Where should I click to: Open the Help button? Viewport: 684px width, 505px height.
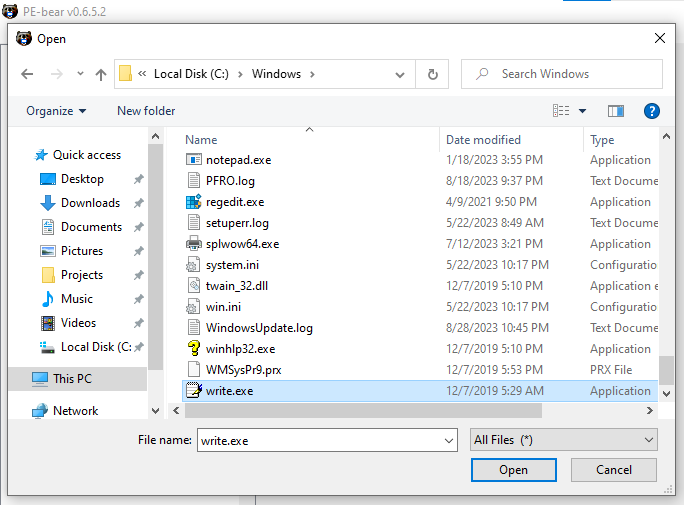tap(651, 111)
